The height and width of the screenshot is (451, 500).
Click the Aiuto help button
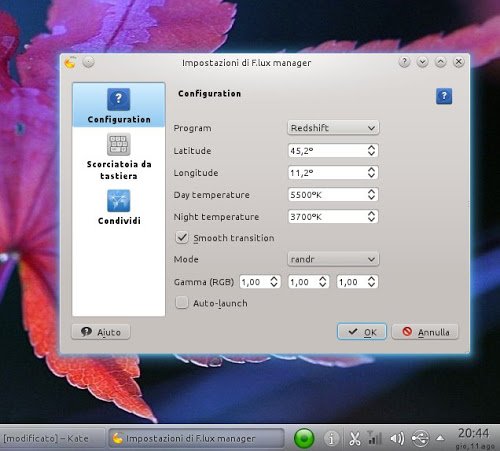tap(101, 332)
